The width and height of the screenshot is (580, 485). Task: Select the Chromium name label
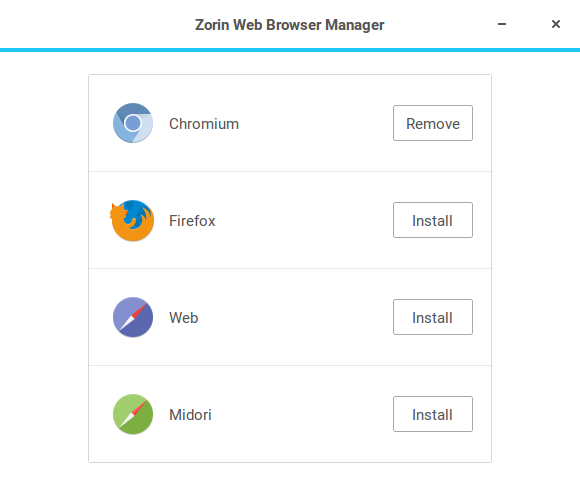point(204,124)
